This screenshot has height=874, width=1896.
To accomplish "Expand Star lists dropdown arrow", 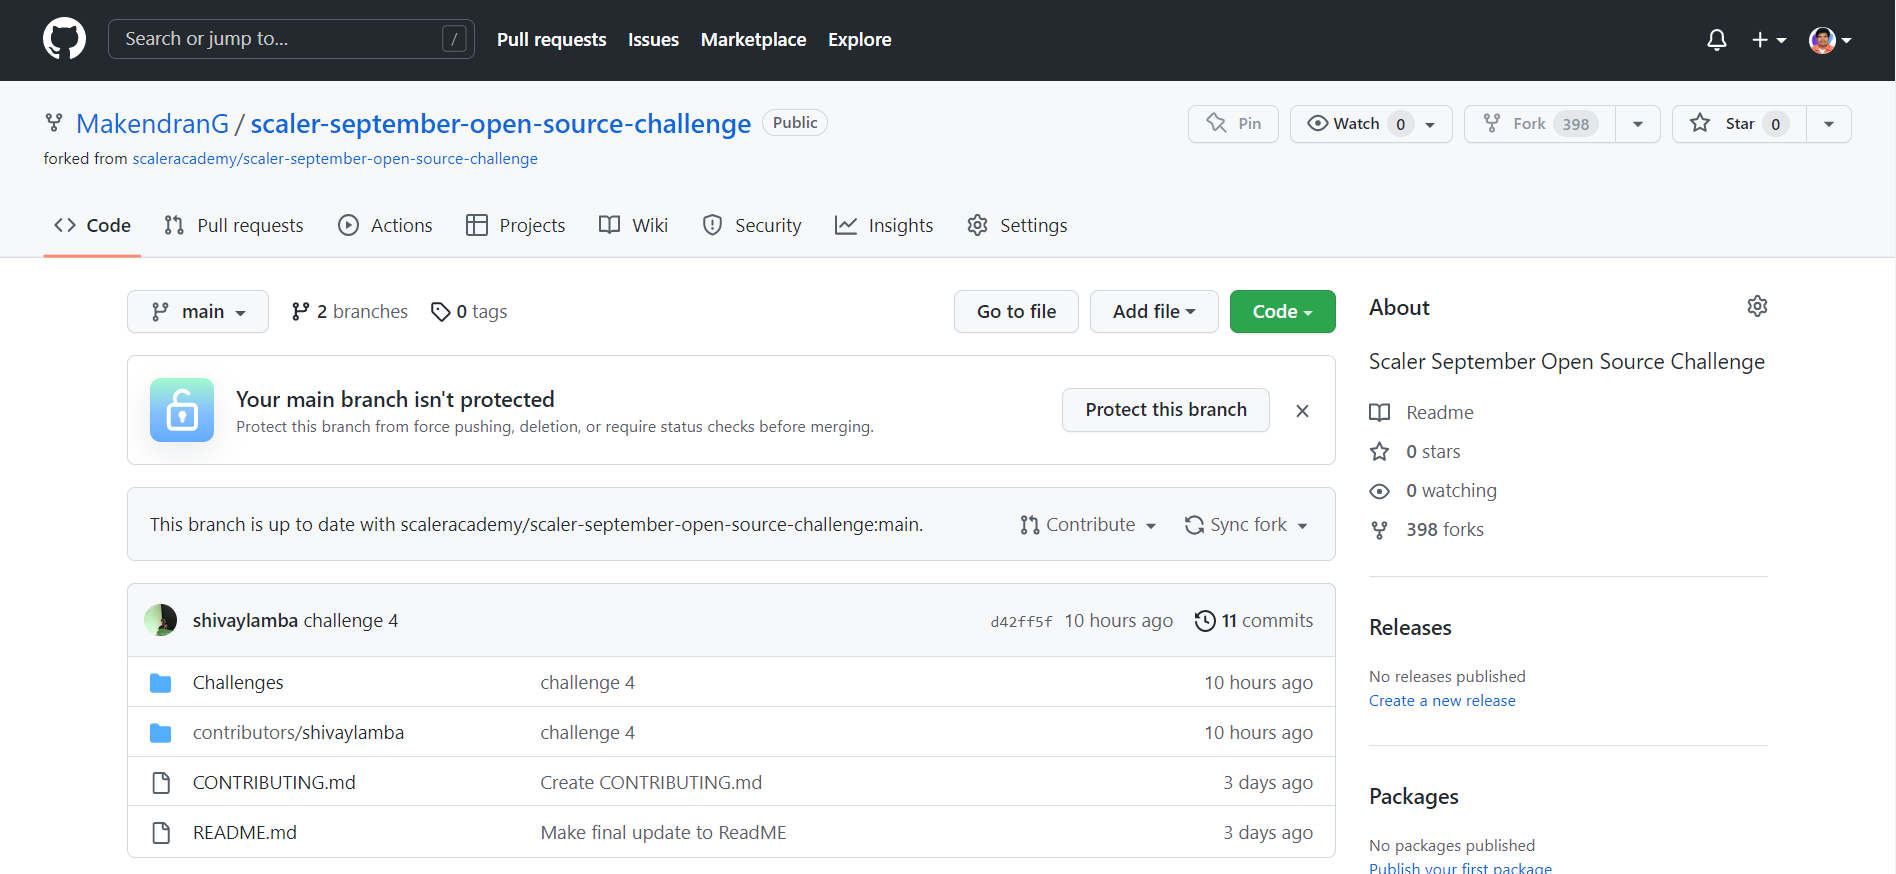I will (x=1829, y=124).
